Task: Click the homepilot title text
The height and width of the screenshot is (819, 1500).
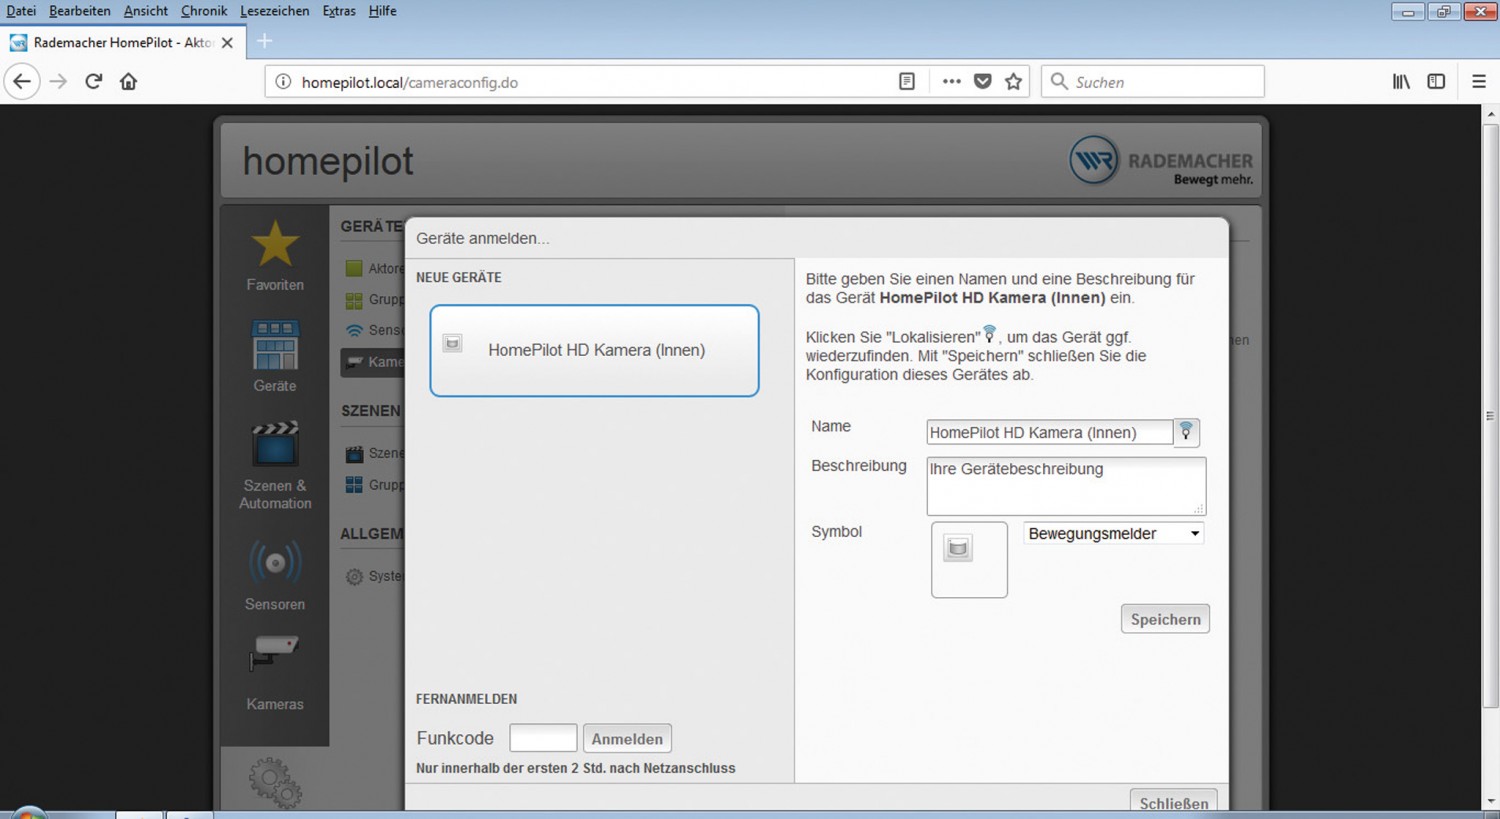Action: pyautogui.click(x=328, y=161)
